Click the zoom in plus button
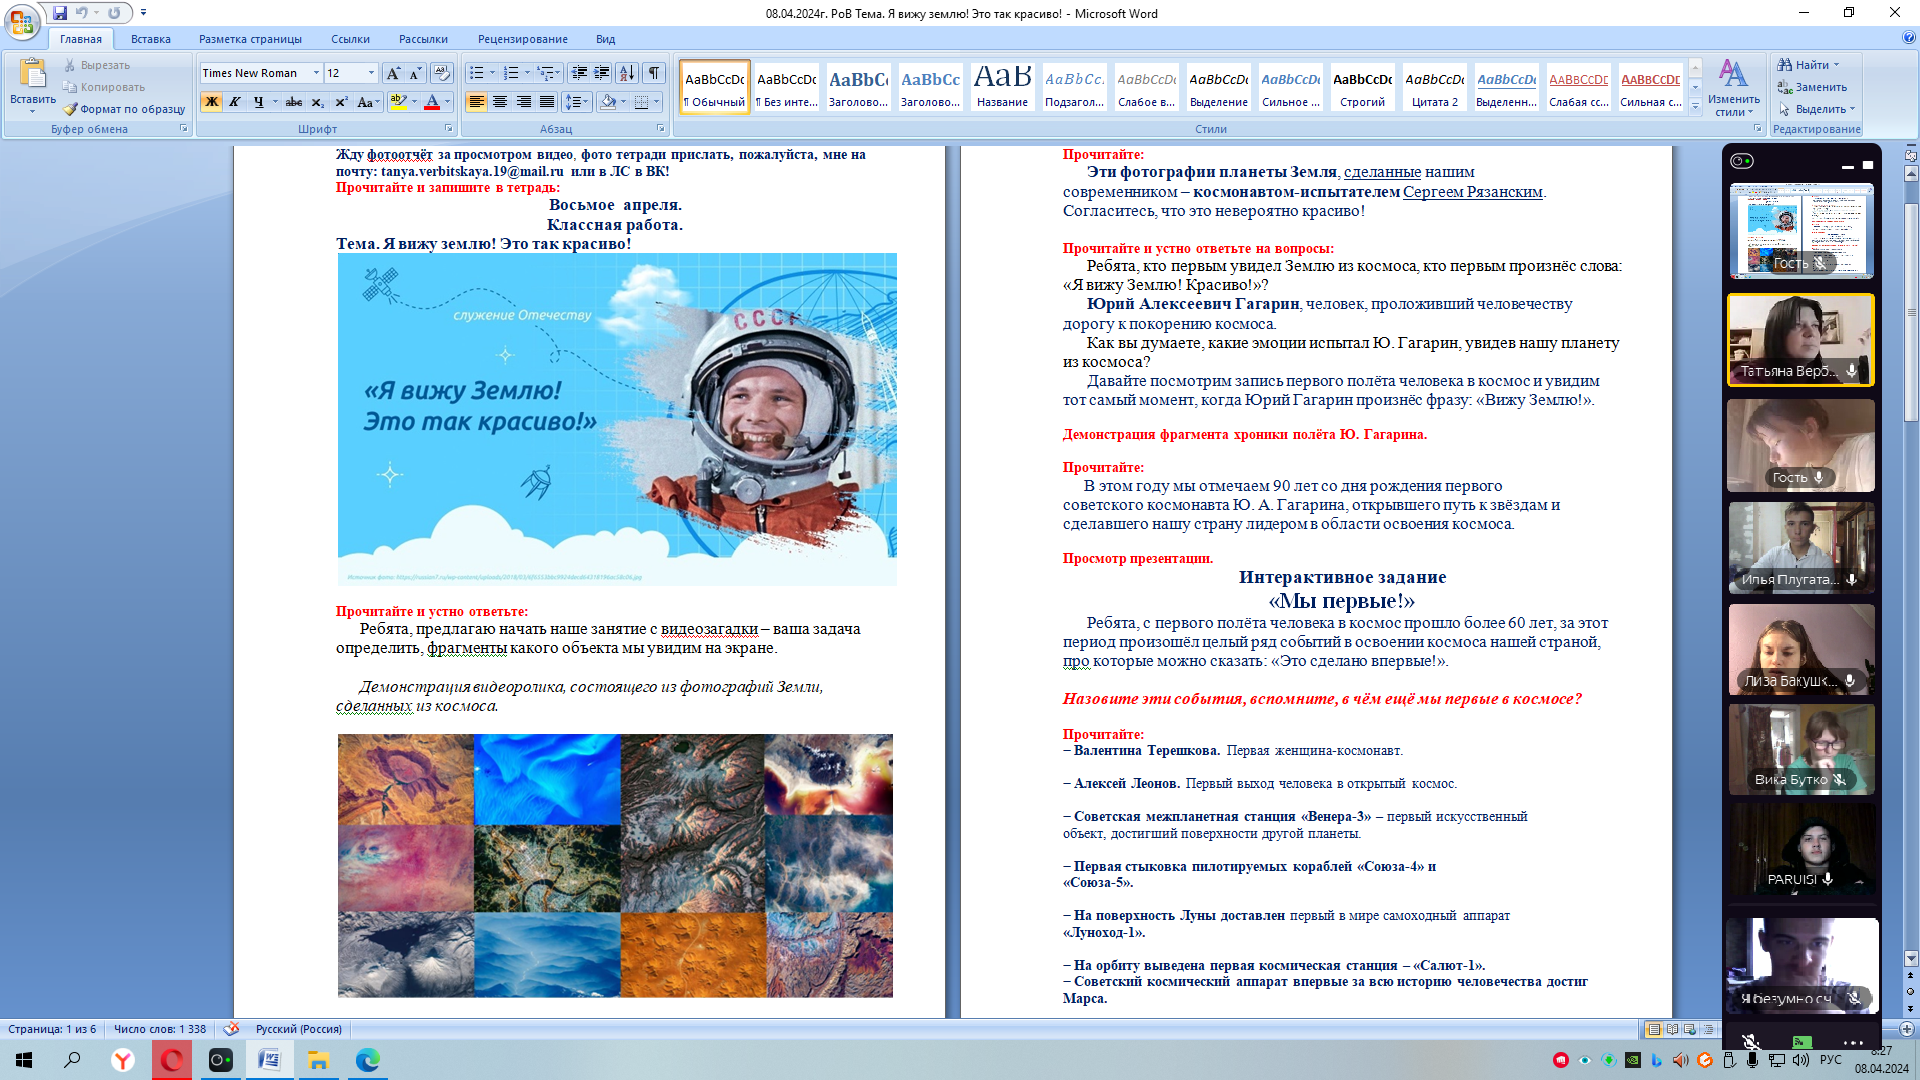Viewport: 1920px width, 1080px height. coord(1907,1029)
